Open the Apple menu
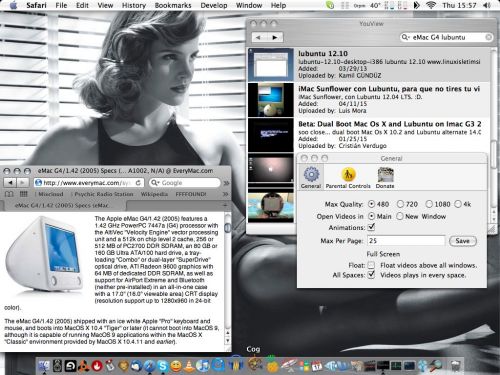Screen dimensions: 500x375 coord(13,5)
